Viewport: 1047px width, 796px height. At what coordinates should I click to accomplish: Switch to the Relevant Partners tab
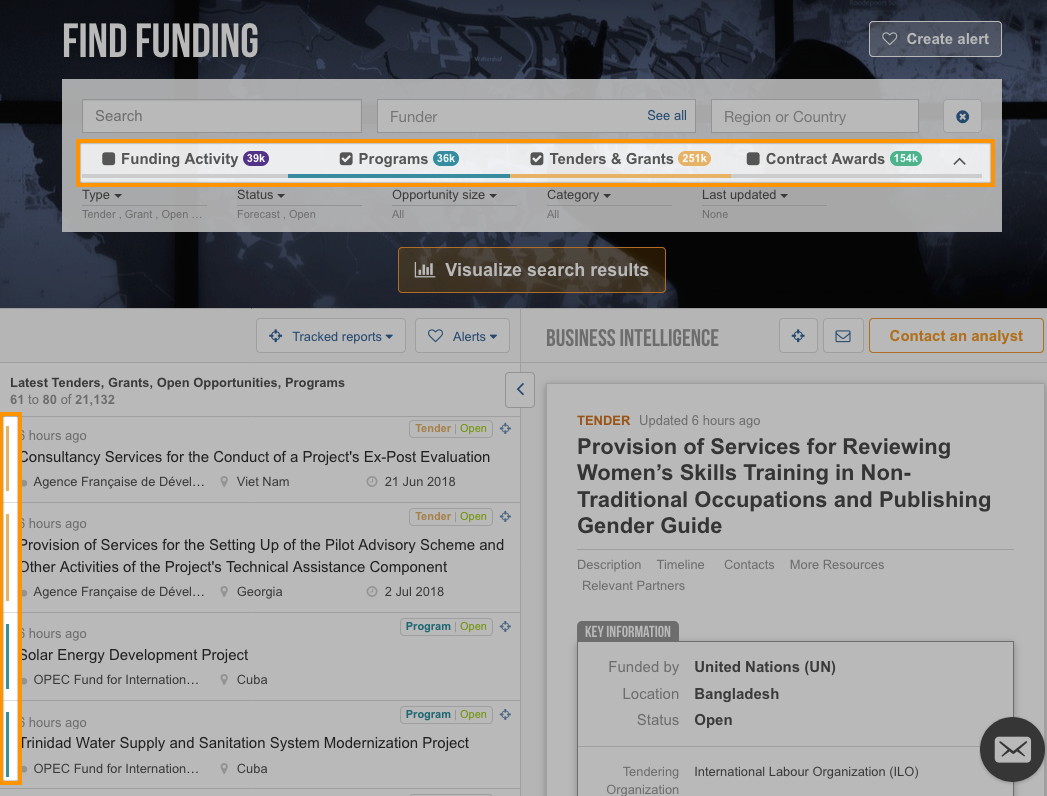tap(633, 586)
